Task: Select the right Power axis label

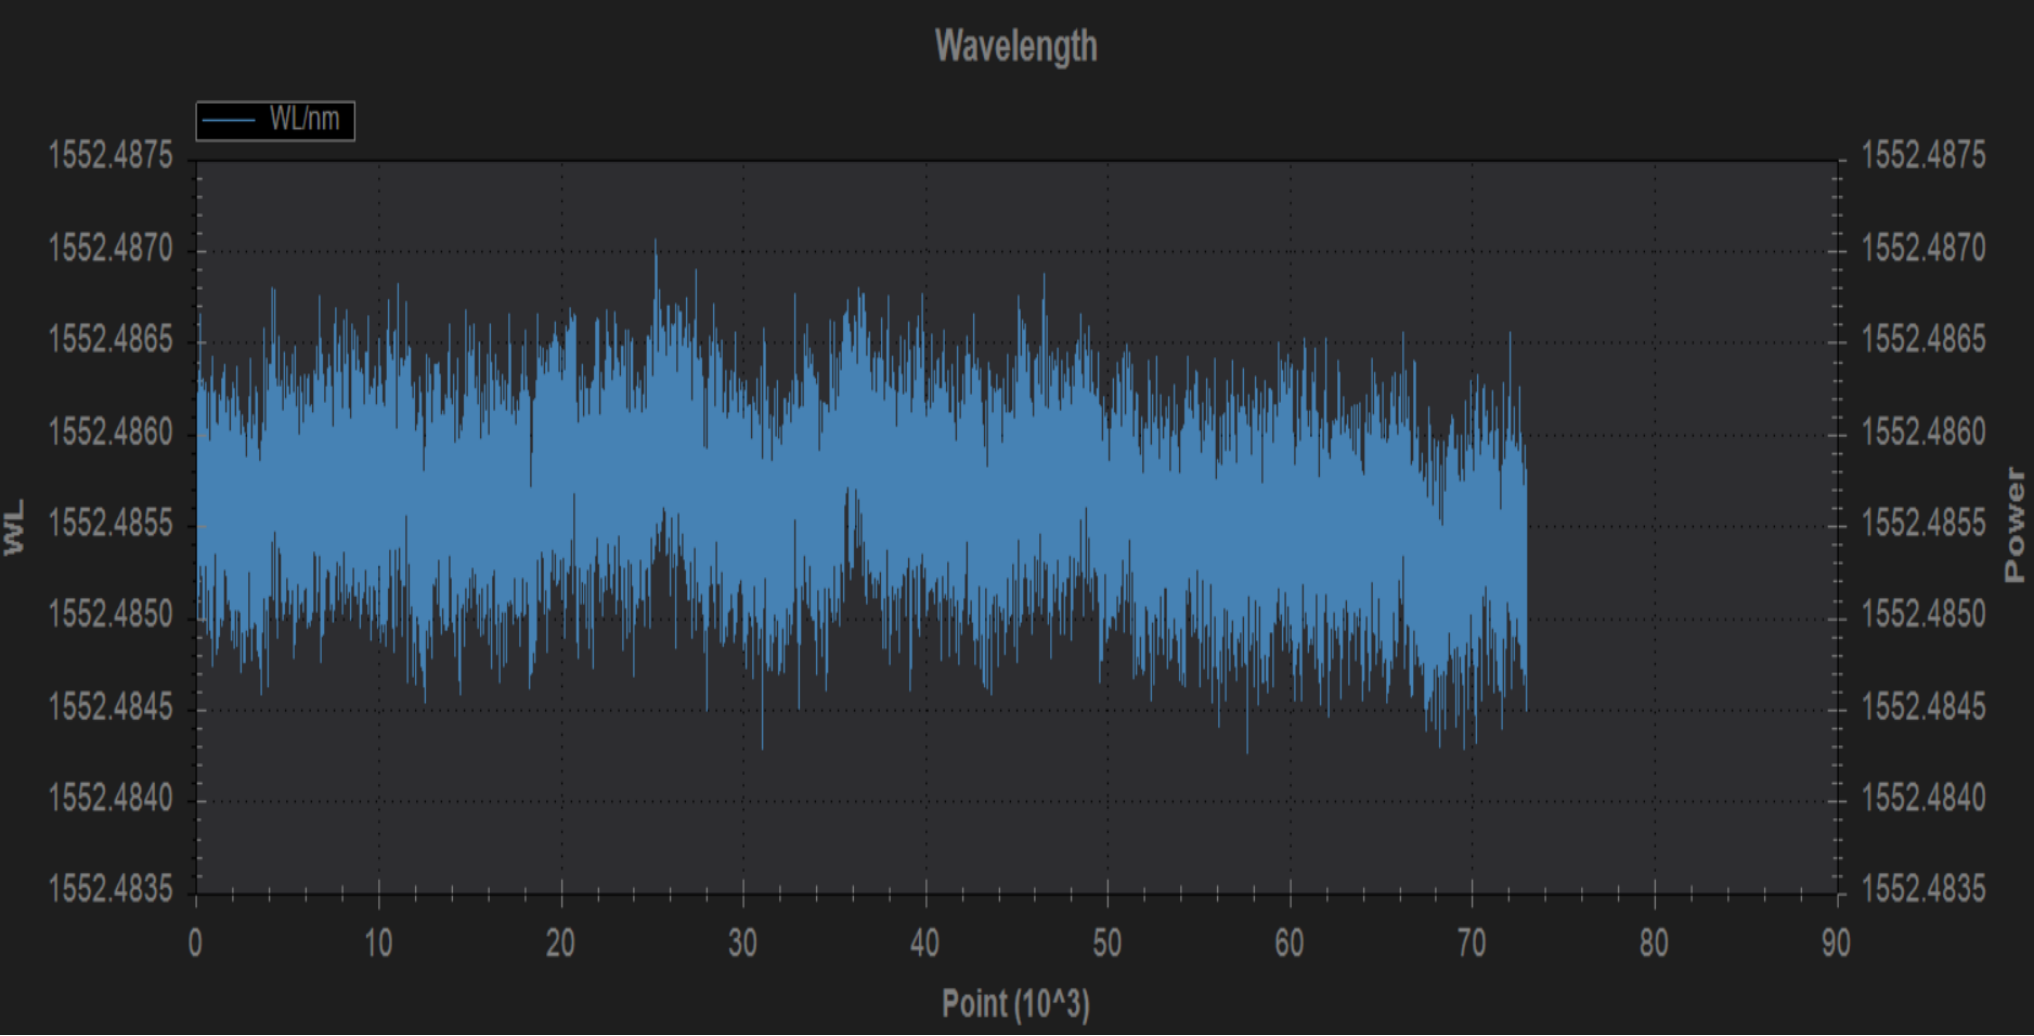Action: [x=2014, y=525]
